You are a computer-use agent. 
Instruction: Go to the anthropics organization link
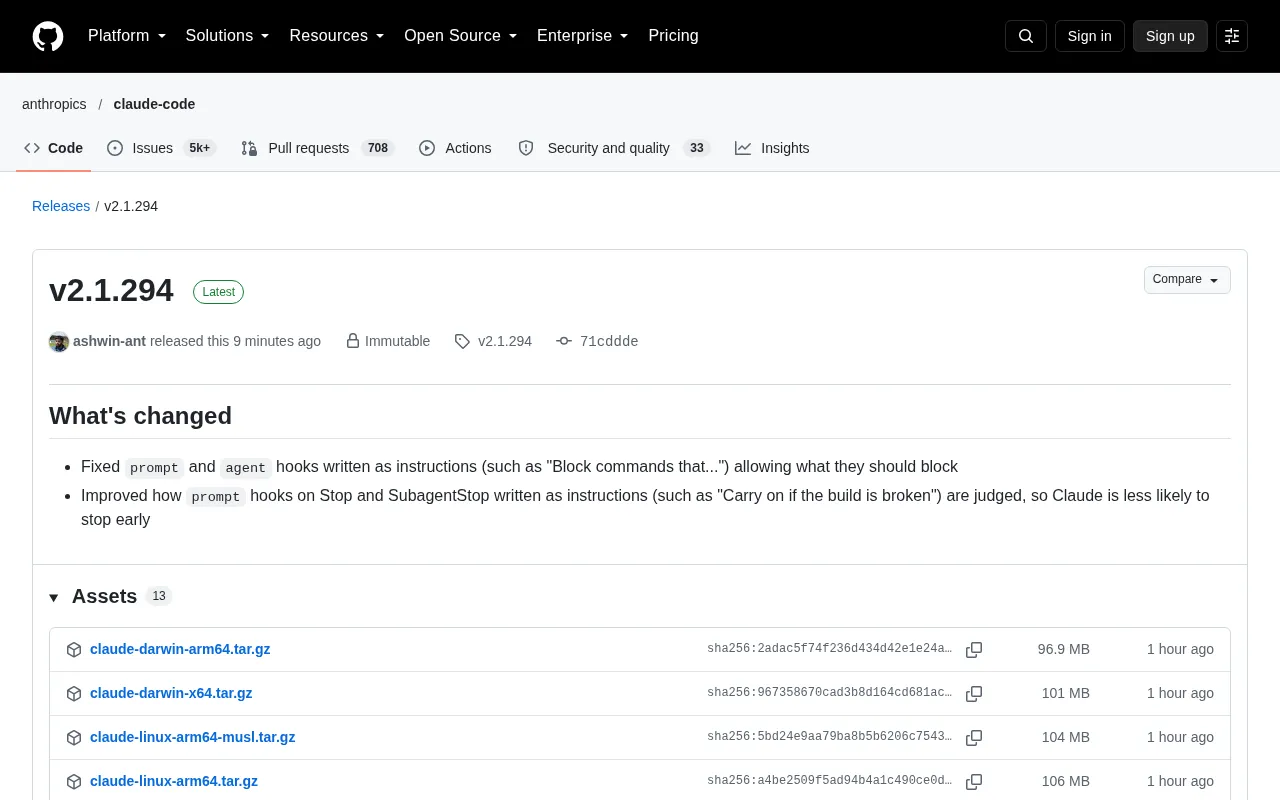(x=54, y=104)
